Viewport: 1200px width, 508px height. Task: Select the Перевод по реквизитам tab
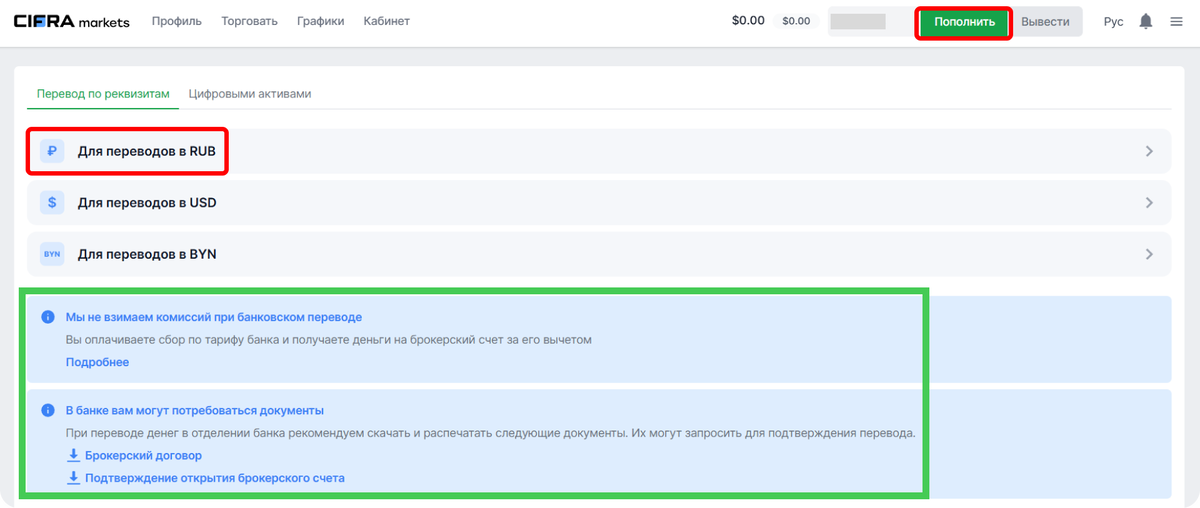[x=96, y=94]
